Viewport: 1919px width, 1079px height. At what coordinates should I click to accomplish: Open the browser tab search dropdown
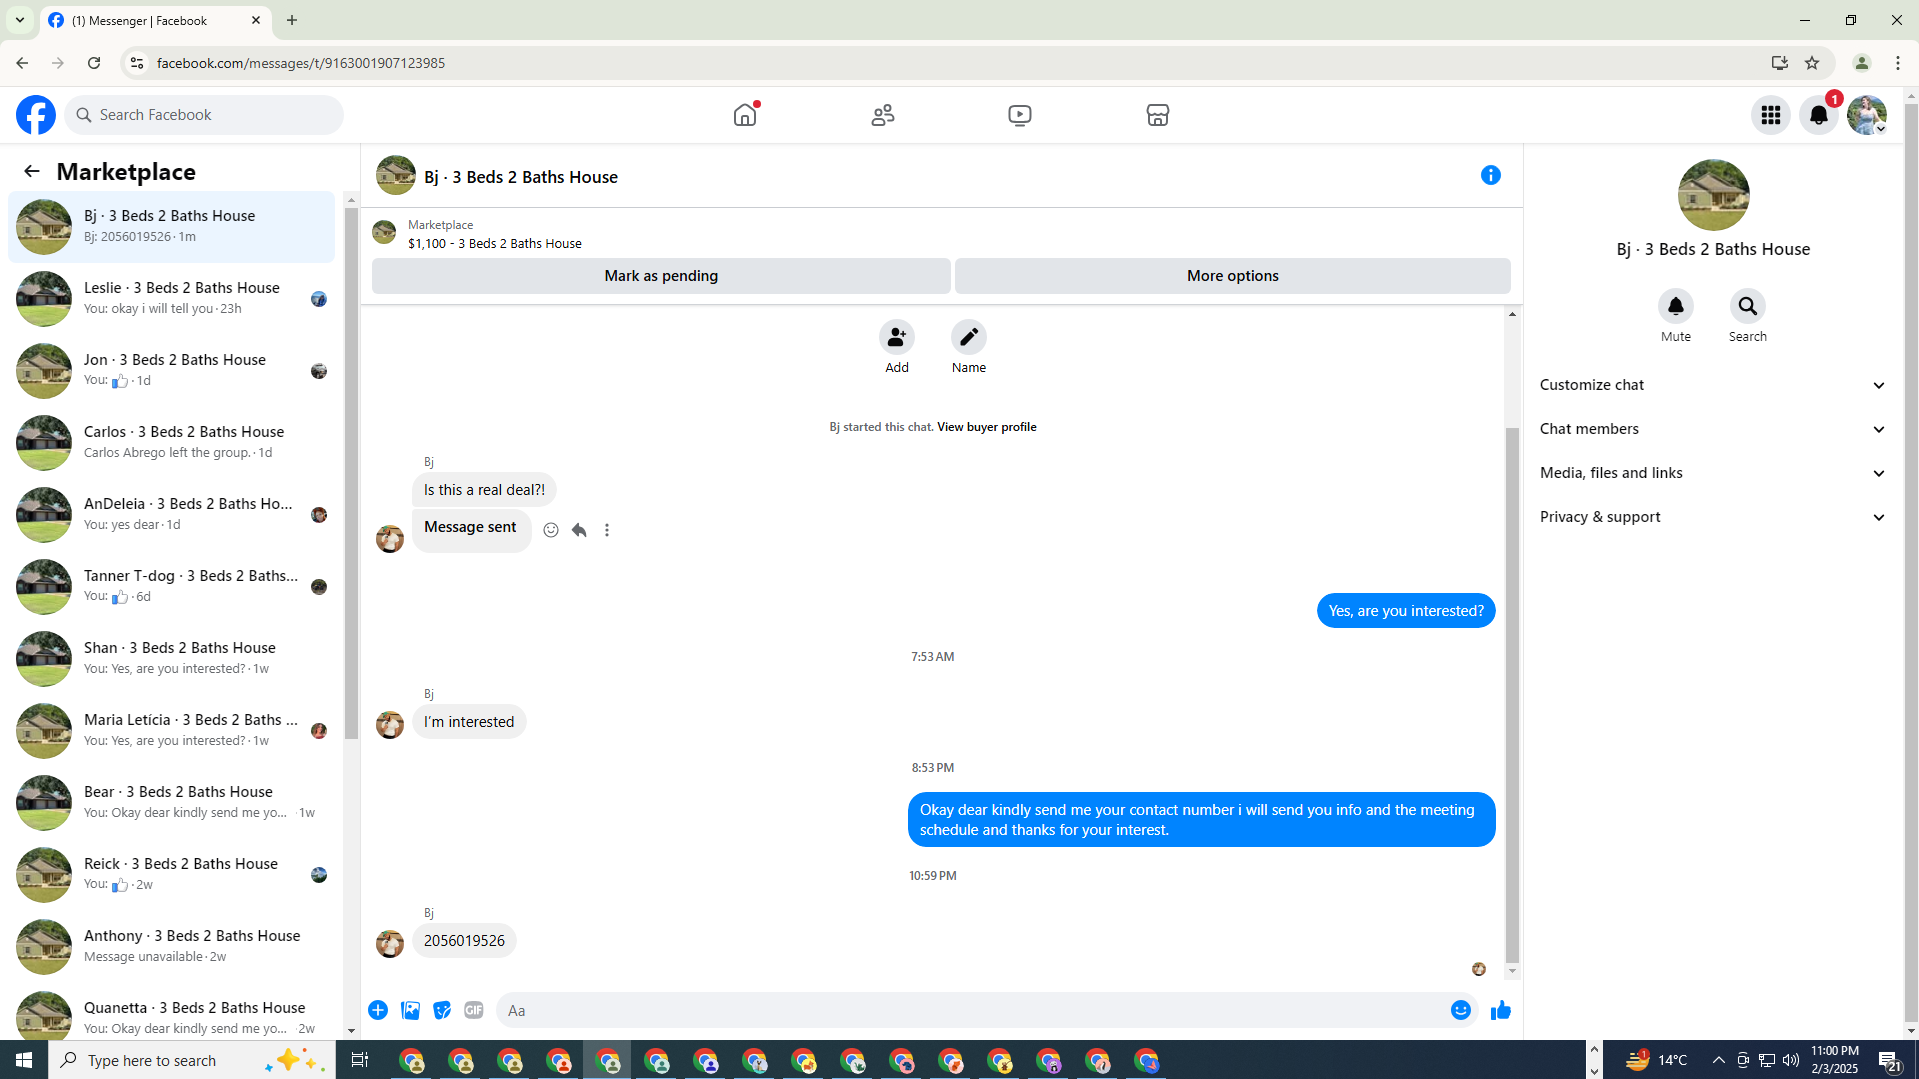[20, 20]
